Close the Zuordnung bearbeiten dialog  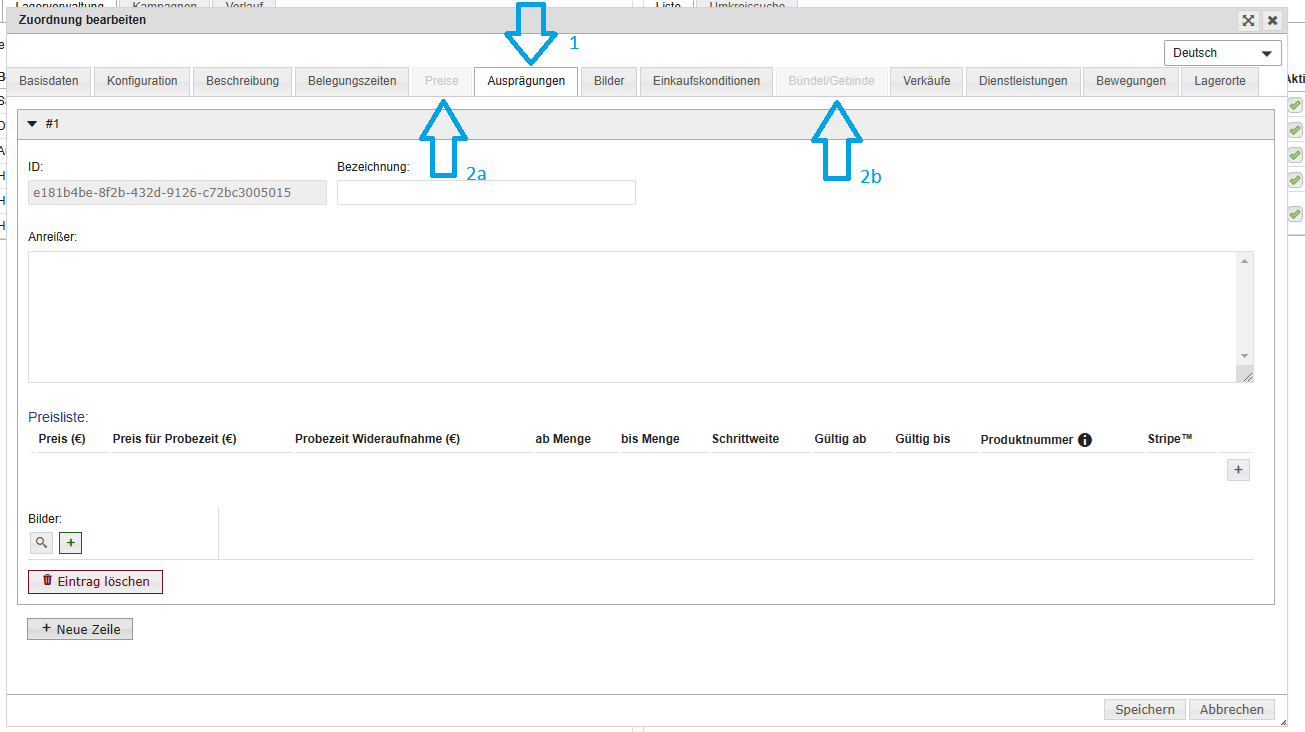1272,20
